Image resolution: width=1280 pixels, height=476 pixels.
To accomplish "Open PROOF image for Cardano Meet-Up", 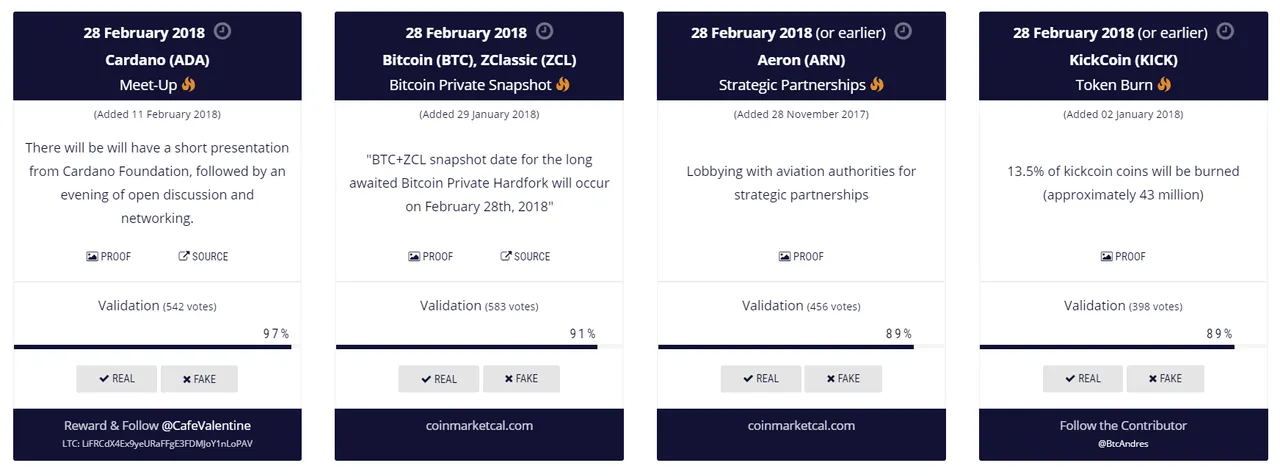I will point(109,257).
